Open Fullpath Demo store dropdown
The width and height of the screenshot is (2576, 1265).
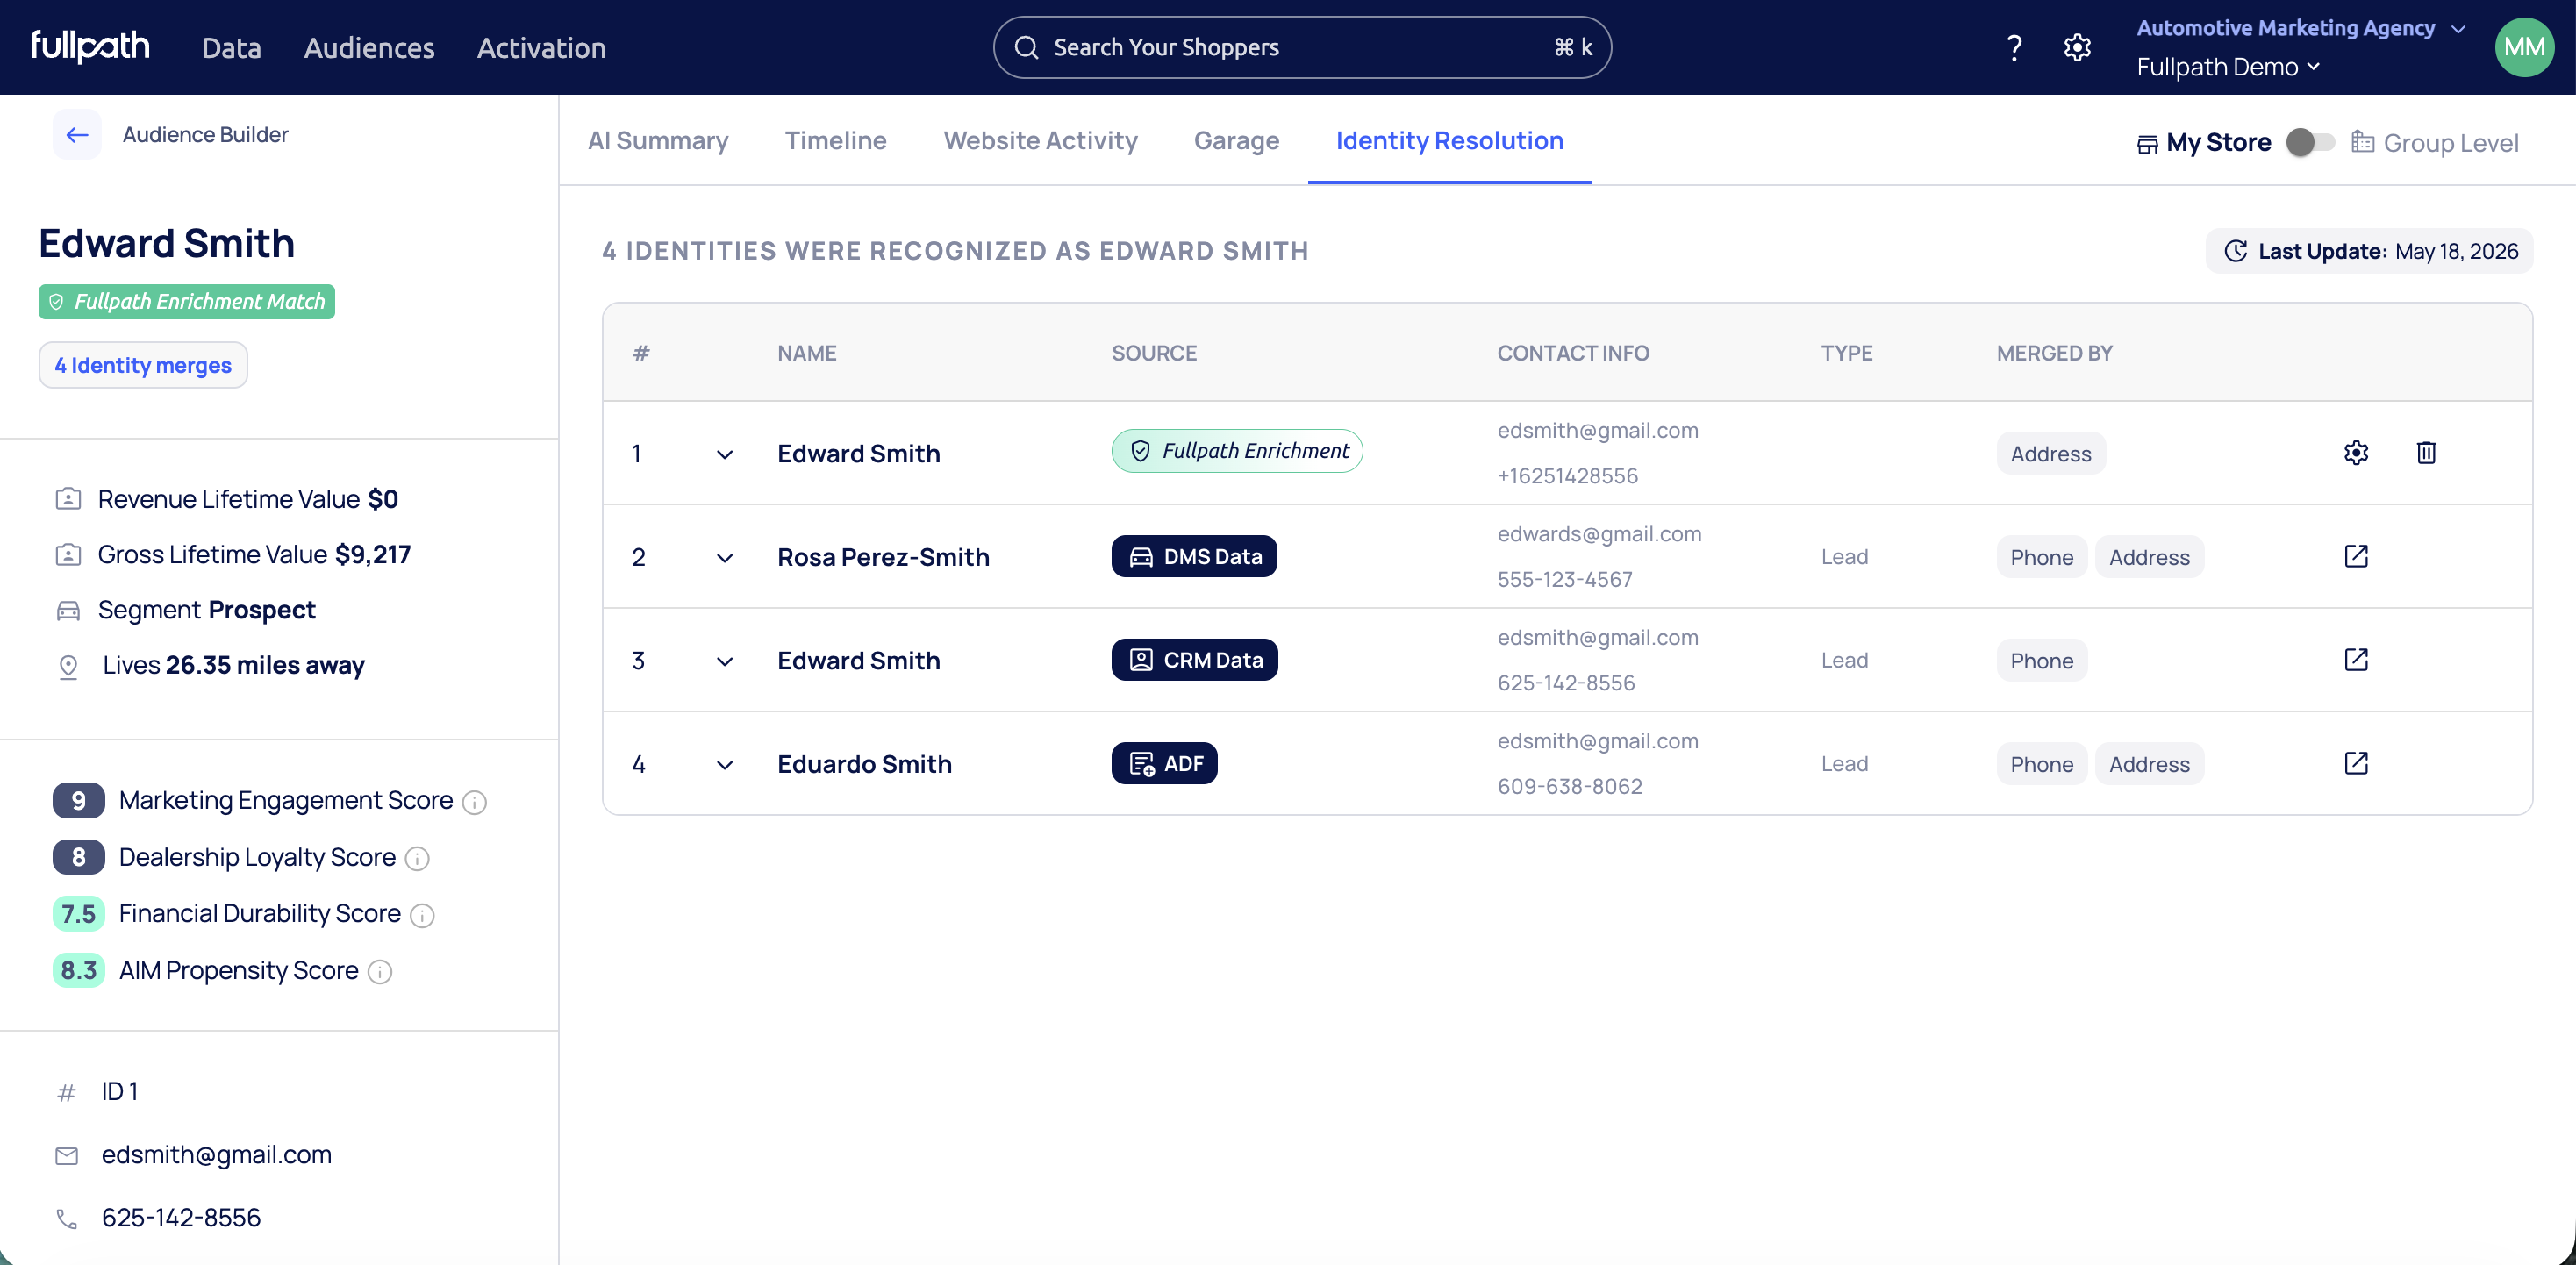click(2228, 67)
